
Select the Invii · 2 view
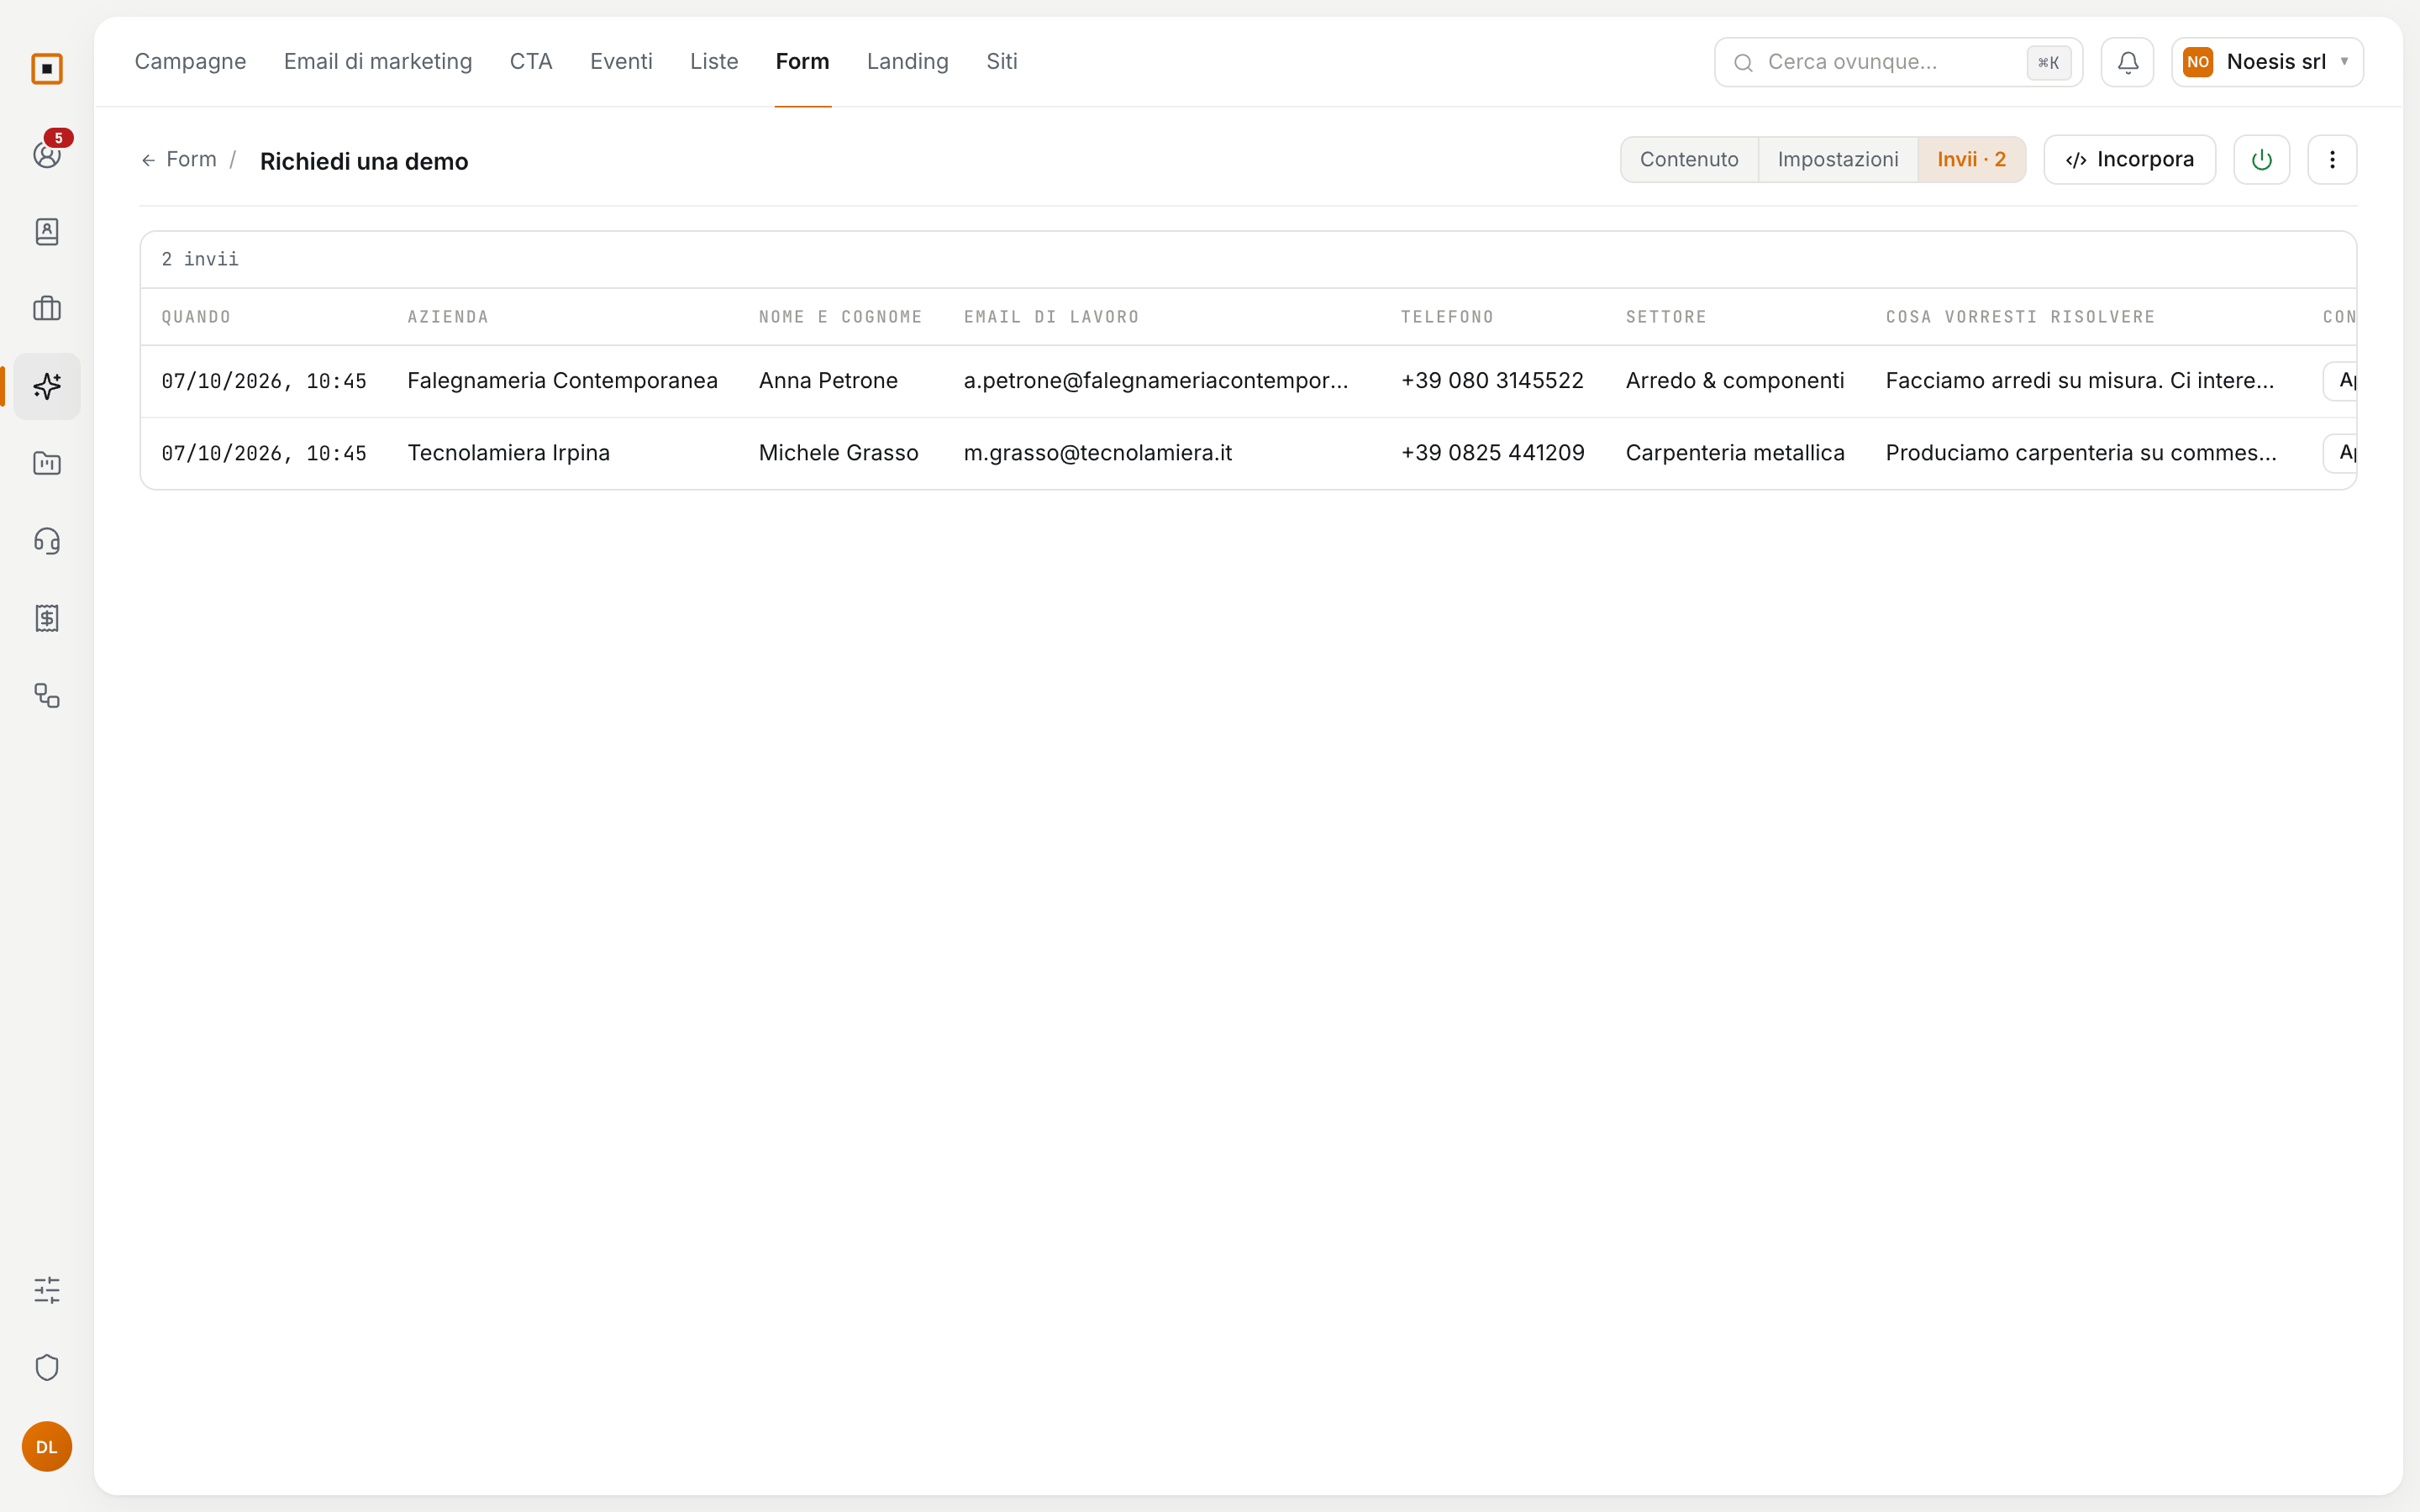click(1971, 160)
